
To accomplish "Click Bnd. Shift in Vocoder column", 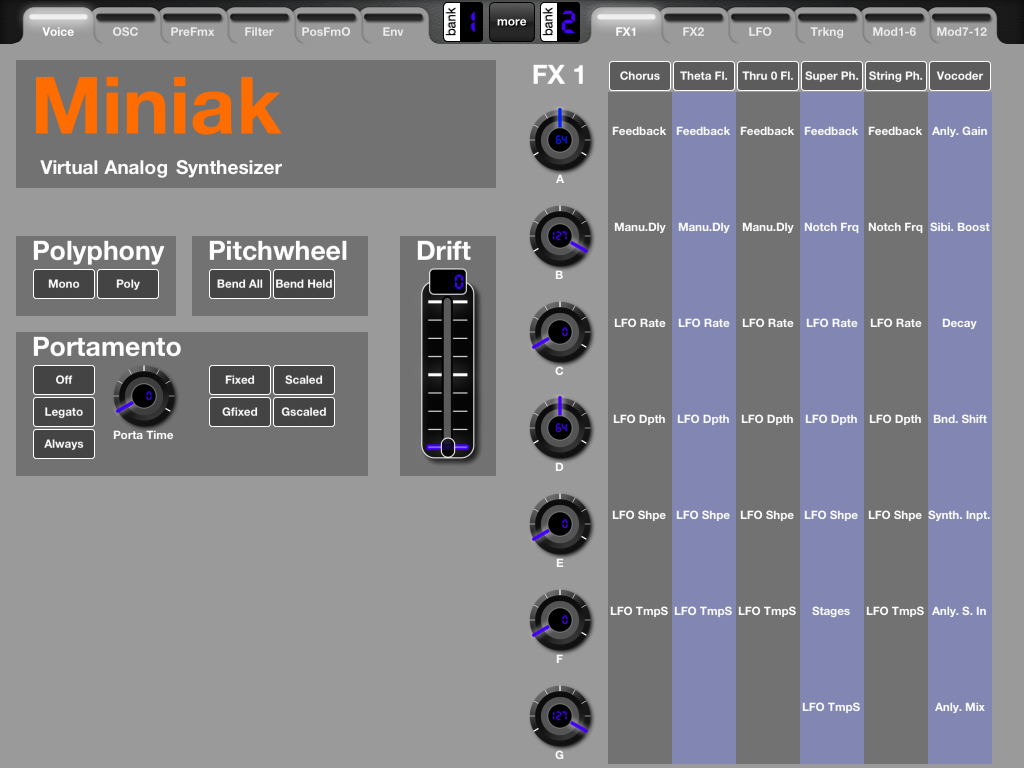I will point(959,419).
